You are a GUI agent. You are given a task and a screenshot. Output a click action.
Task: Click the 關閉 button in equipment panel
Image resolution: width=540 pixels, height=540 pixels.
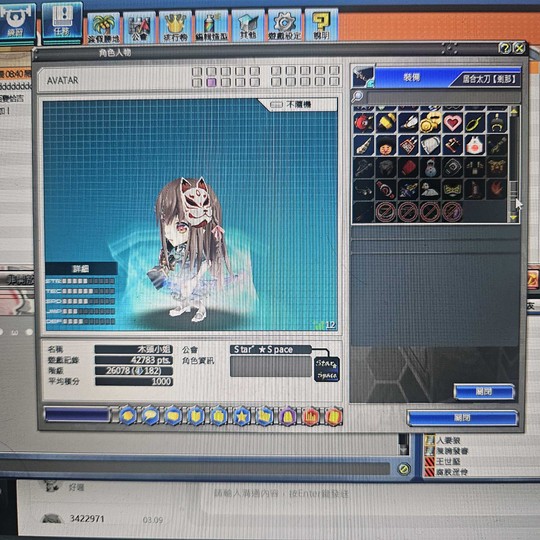484,392
